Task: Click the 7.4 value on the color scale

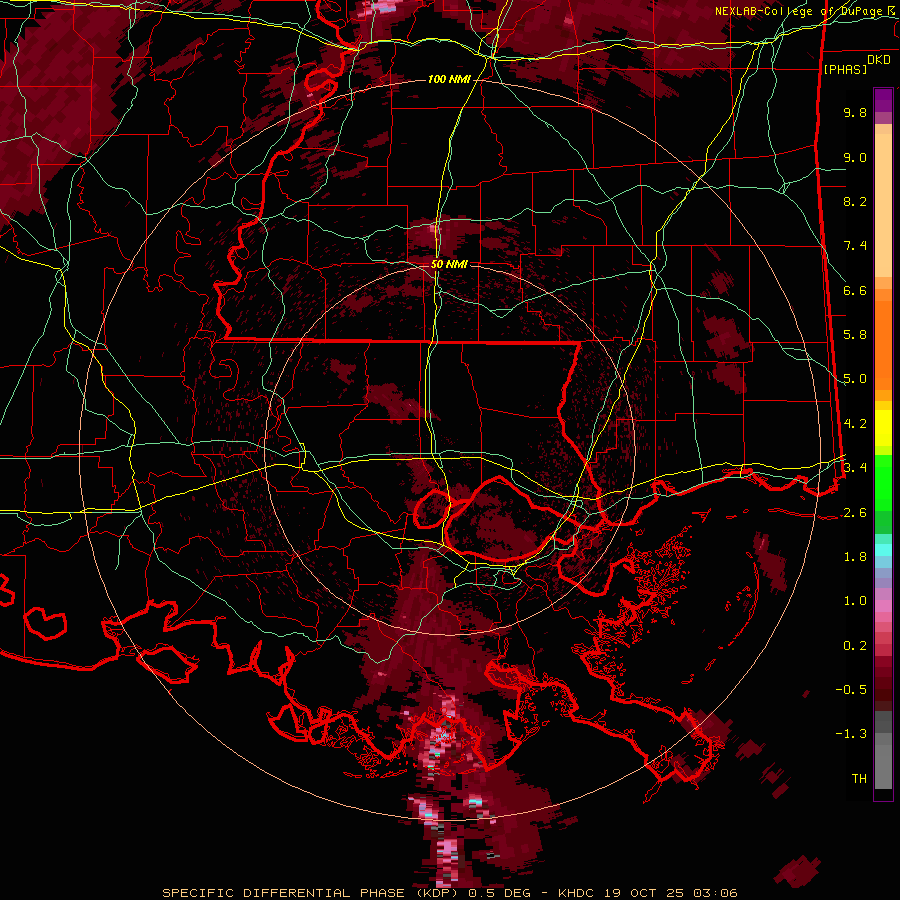Action: (x=855, y=246)
